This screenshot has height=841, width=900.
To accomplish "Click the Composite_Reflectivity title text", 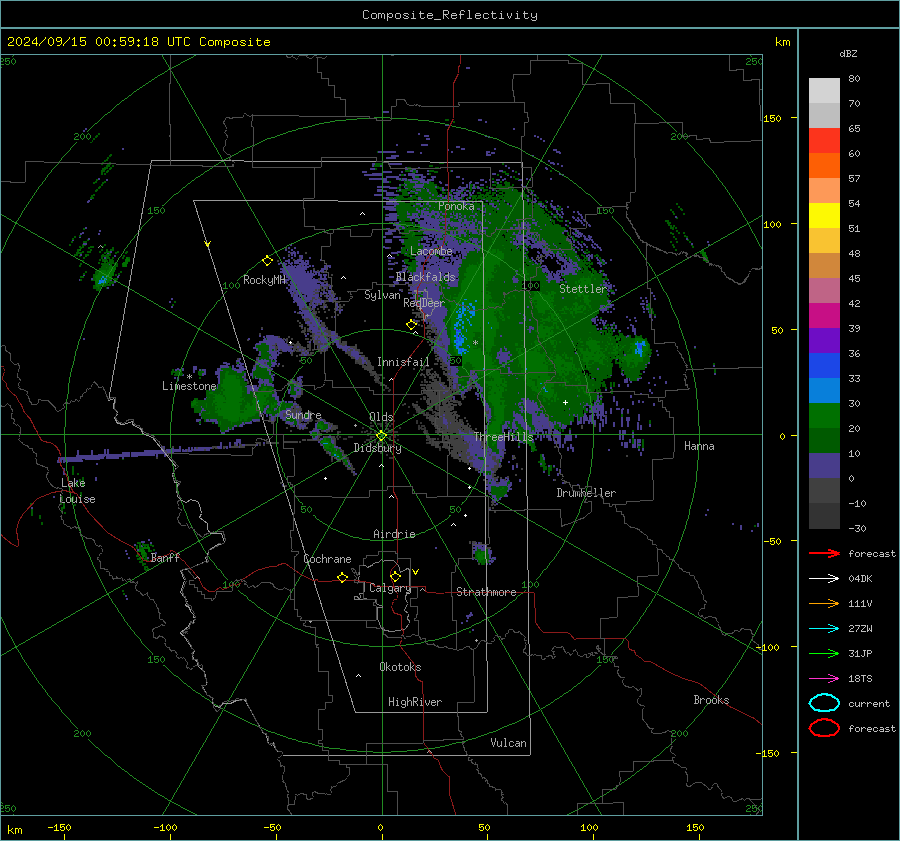I will pos(449,15).
